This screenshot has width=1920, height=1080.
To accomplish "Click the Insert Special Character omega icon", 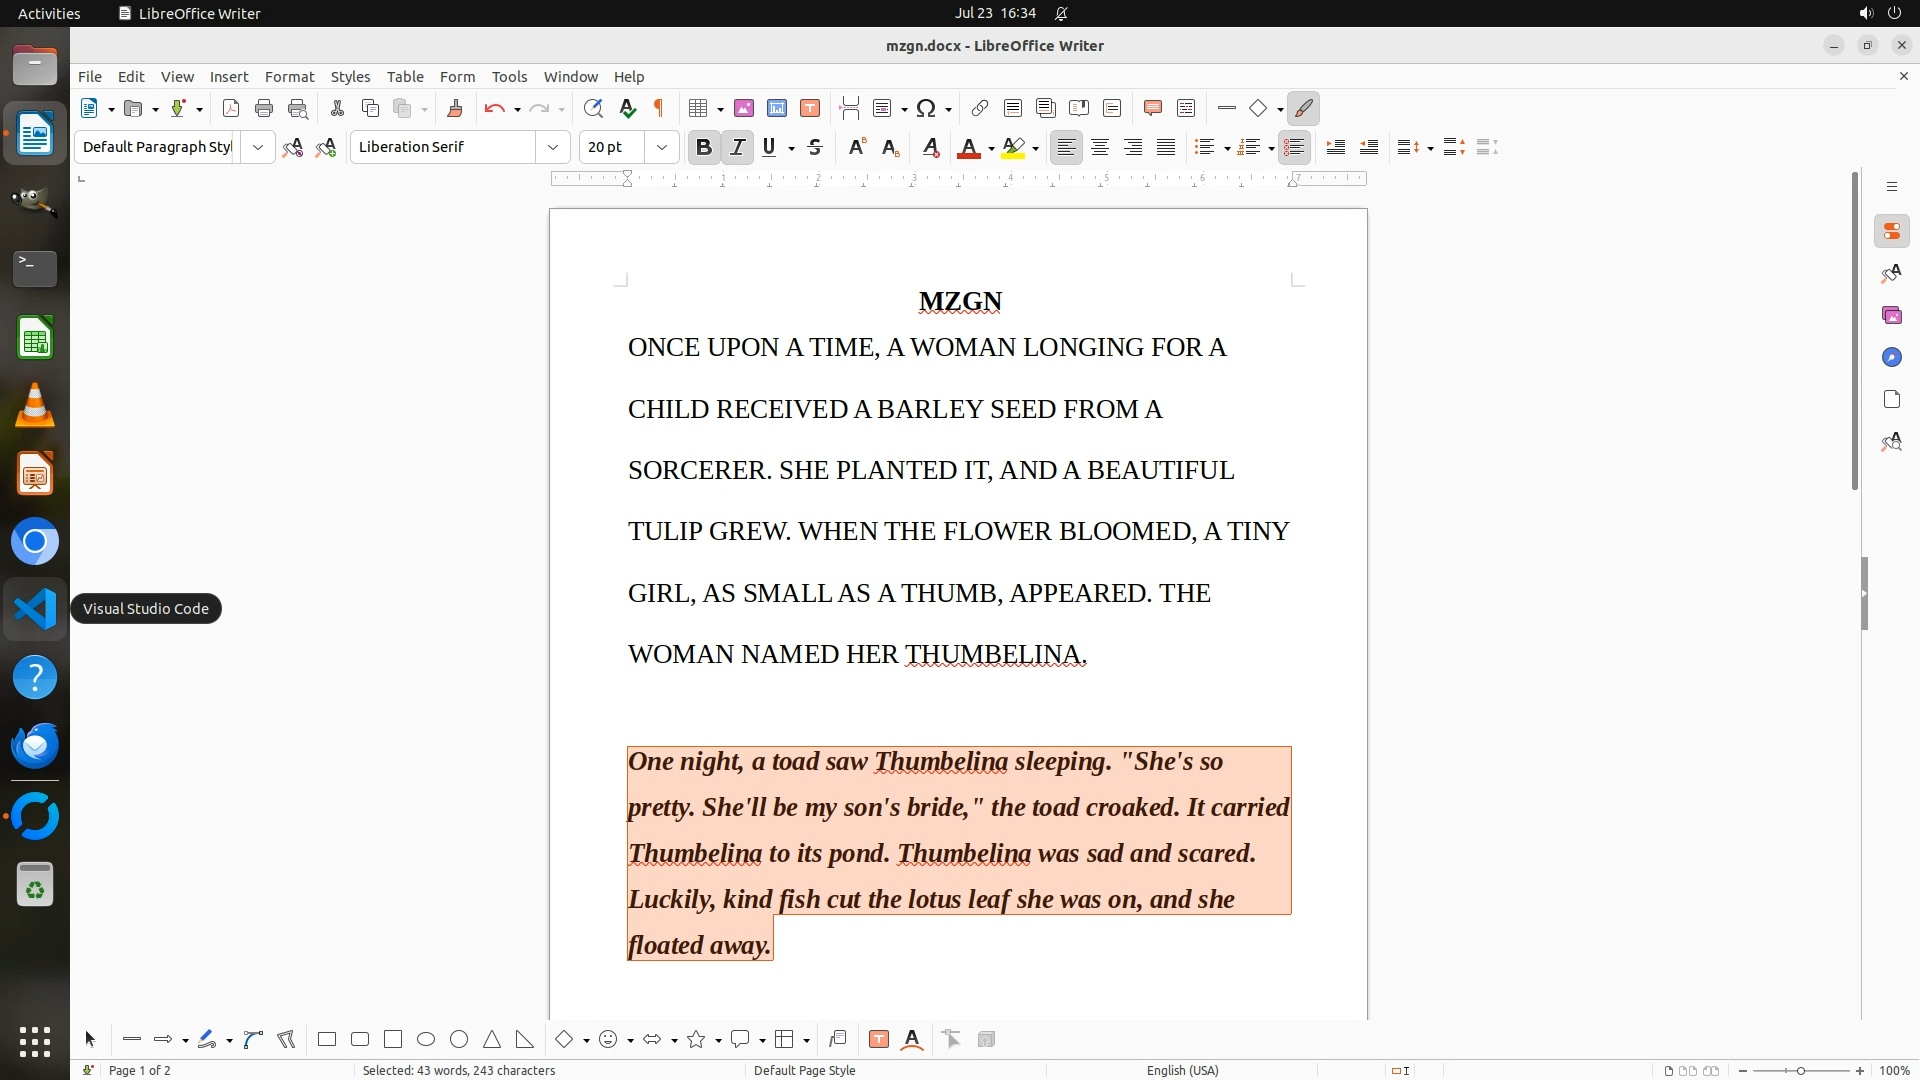I will [926, 108].
